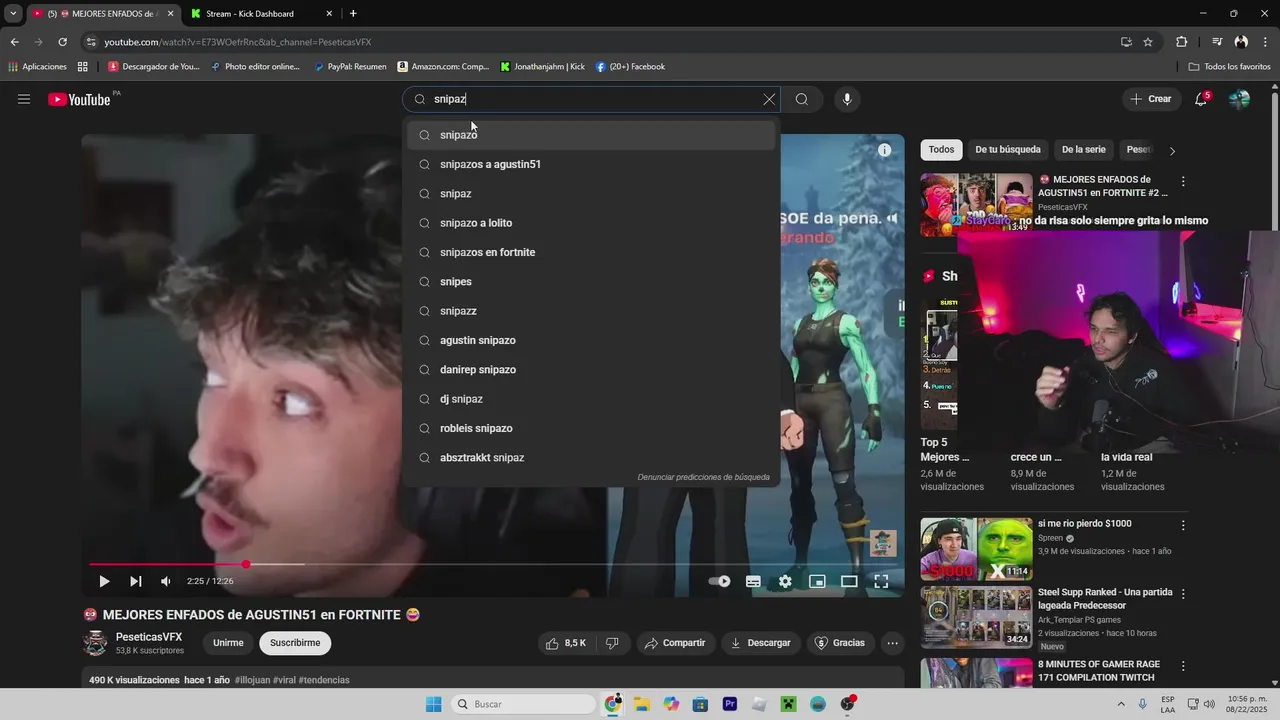Image resolution: width=1280 pixels, height=720 pixels.
Task: Open options for 8 MINUTES OF GAMER RAGE
Action: click(1183, 666)
